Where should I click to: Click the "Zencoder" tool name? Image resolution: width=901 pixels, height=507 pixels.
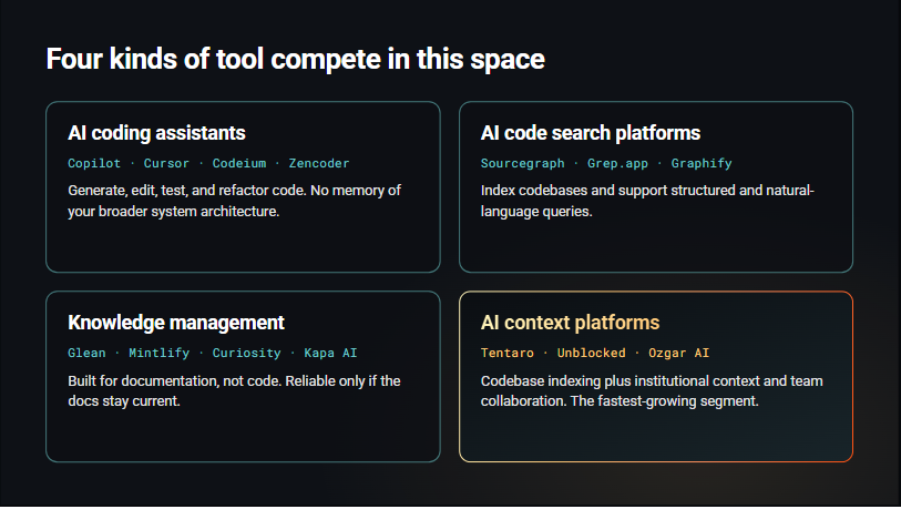[x=319, y=163]
